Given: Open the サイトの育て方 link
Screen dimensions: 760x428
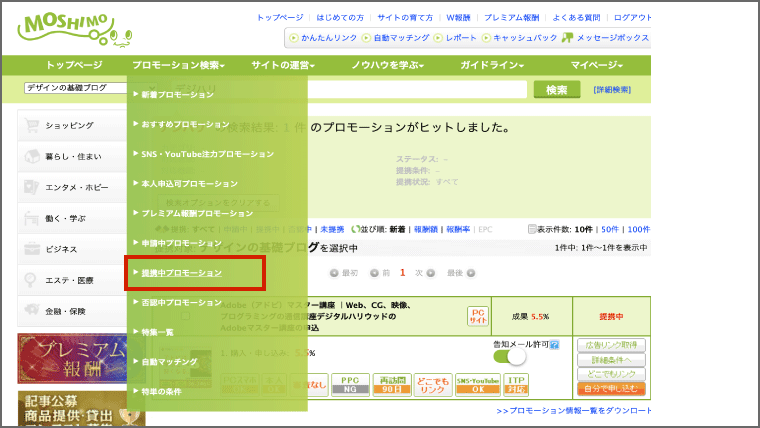Looking at the screenshot, I should coord(405,18).
